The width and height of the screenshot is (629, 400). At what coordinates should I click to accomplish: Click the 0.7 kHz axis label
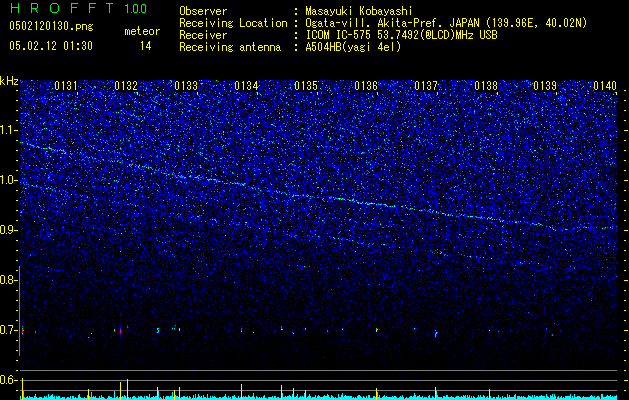tap(8, 330)
